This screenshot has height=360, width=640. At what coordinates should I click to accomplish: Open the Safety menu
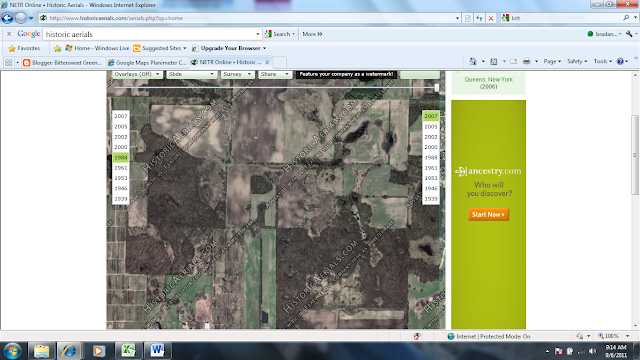(x=577, y=61)
